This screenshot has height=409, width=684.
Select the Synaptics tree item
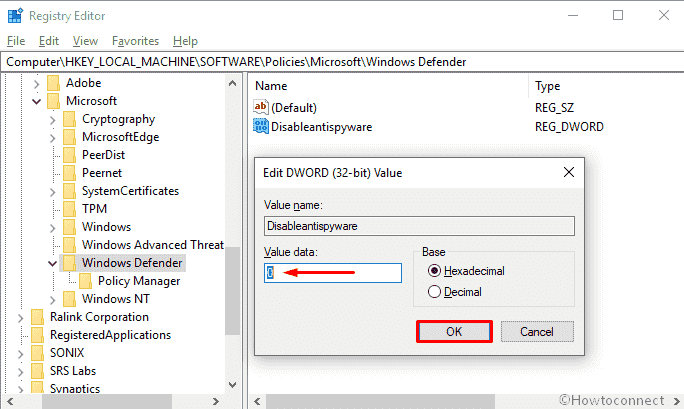coord(75,388)
